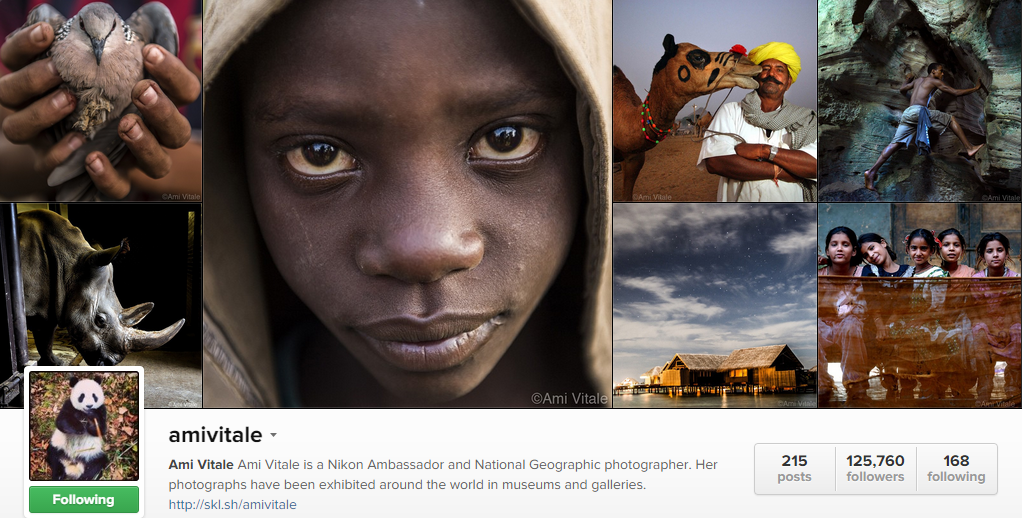
Task: View the 168 following list
Action: [956, 468]
